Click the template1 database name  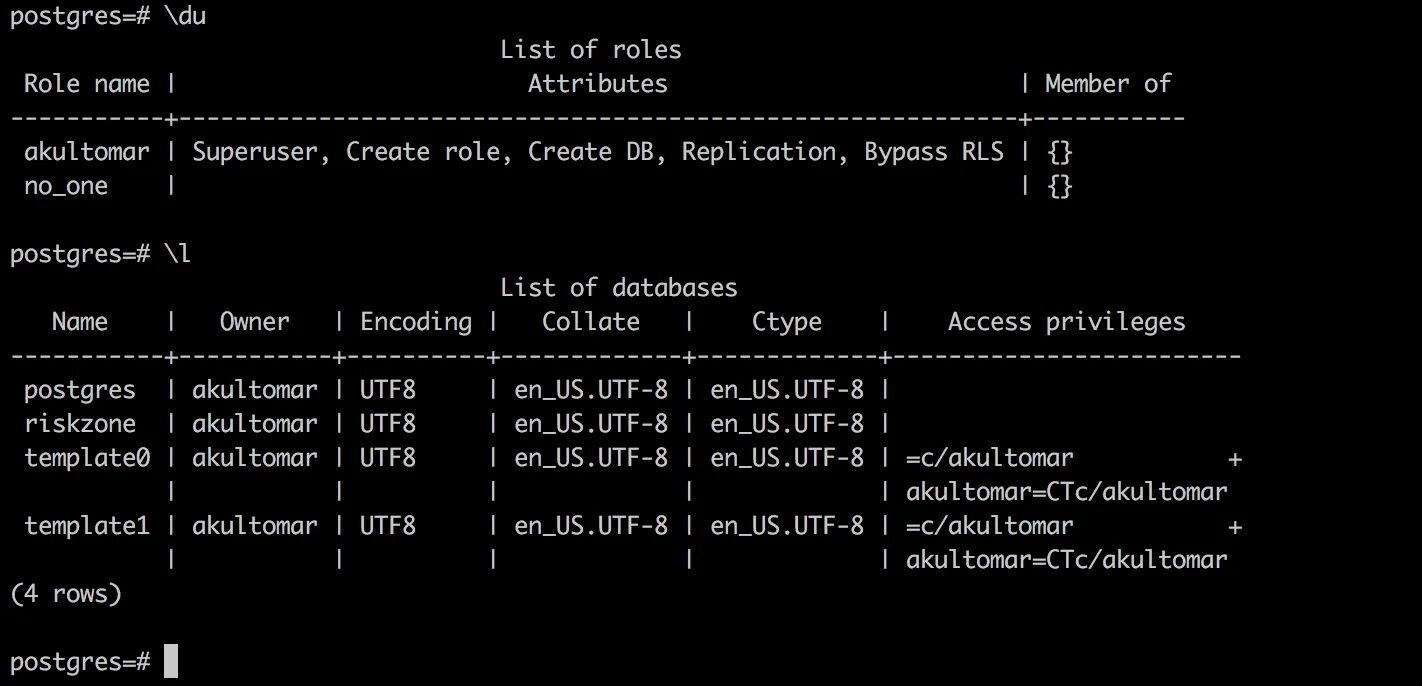86,526
